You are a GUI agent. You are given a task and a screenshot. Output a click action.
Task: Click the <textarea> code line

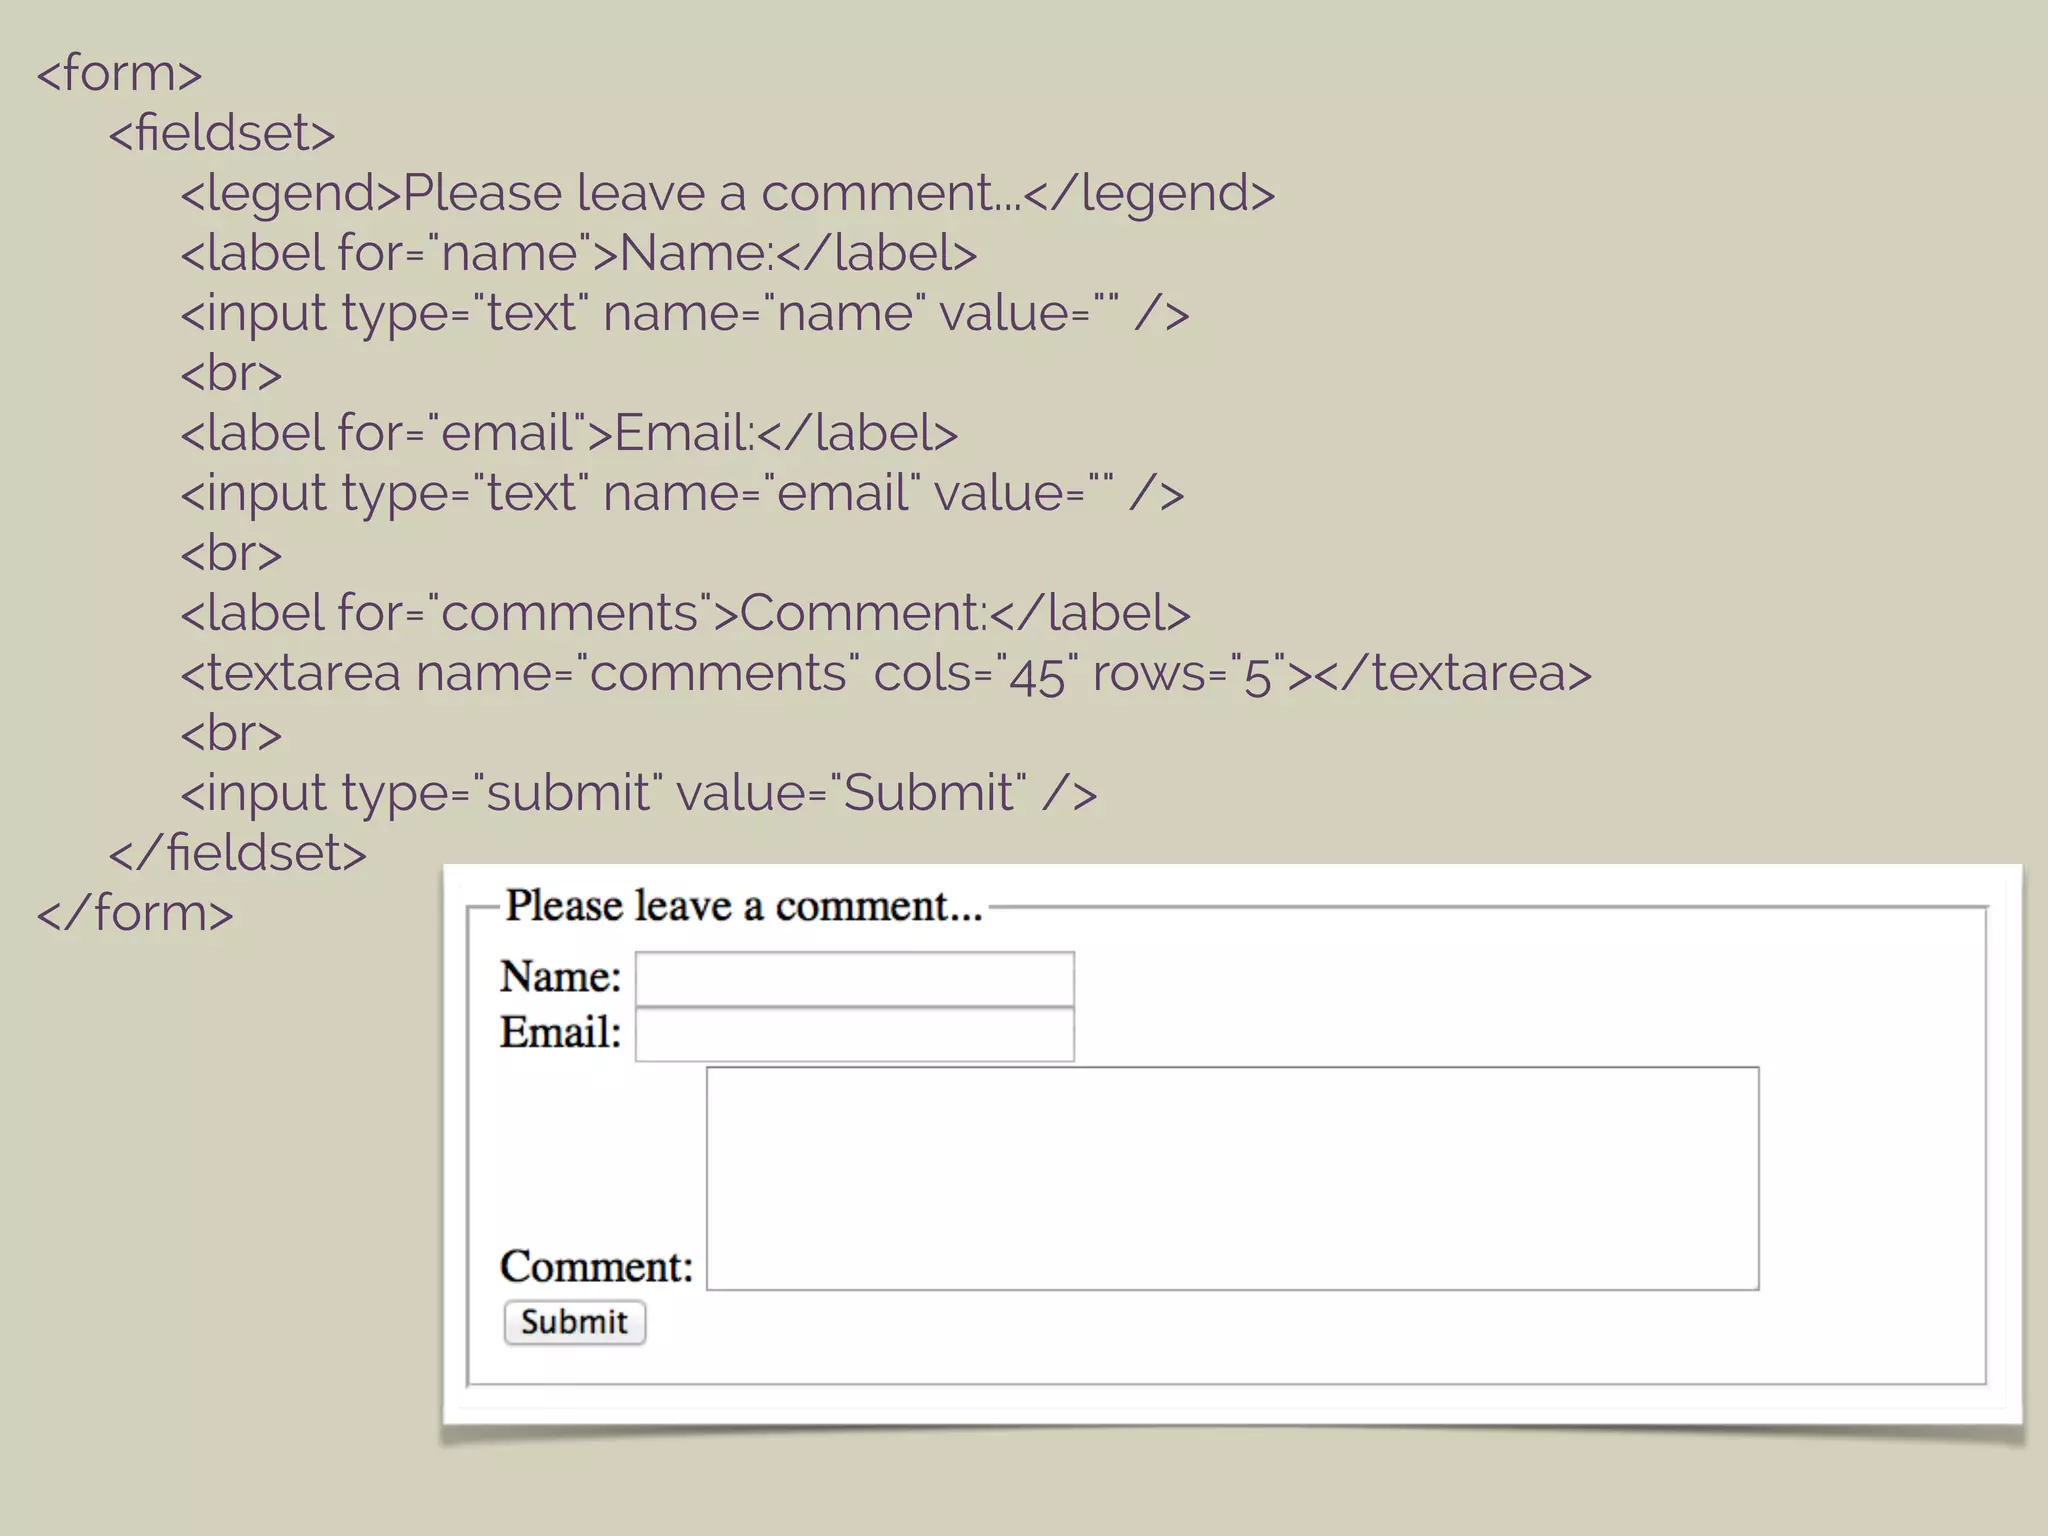[885, 673]
